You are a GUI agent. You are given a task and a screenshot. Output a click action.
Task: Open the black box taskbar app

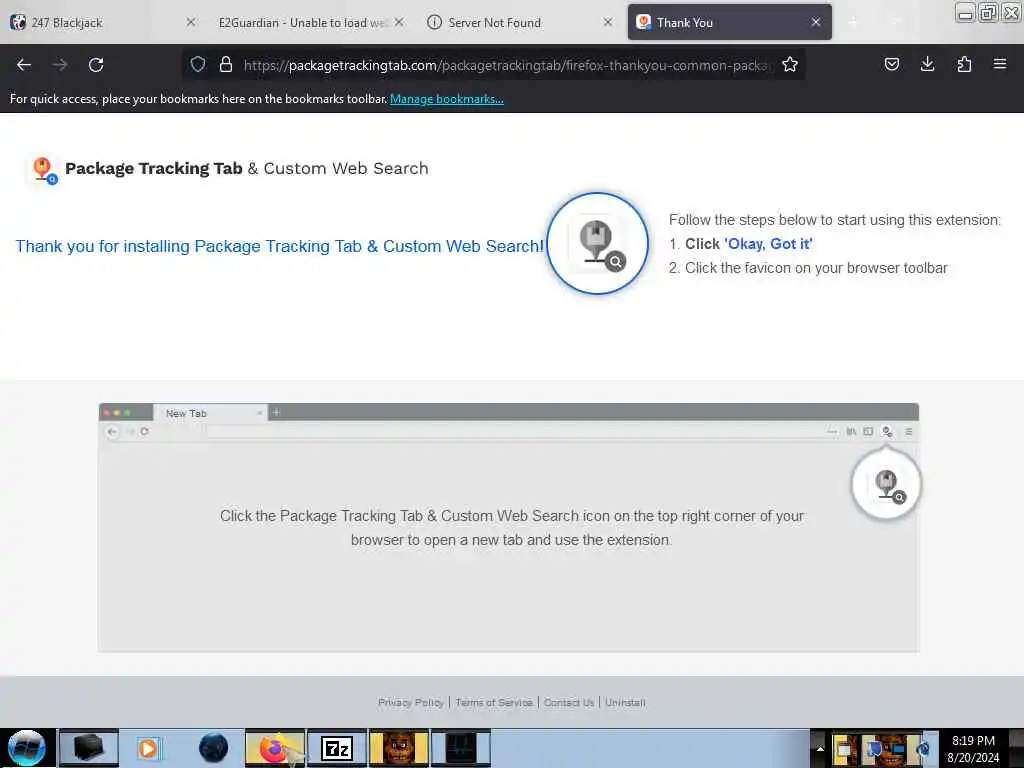tap(88, 748)
